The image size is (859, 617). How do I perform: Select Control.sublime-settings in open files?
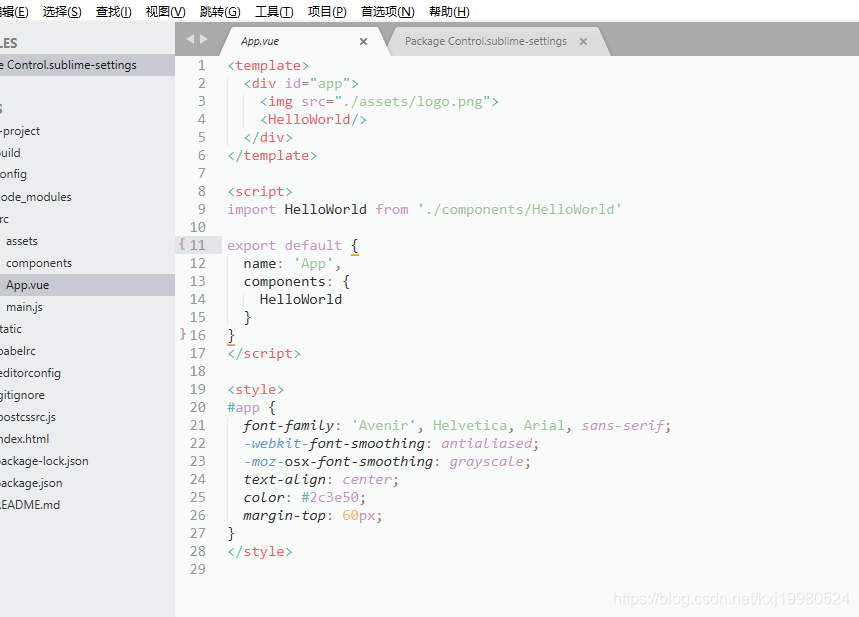87,65
